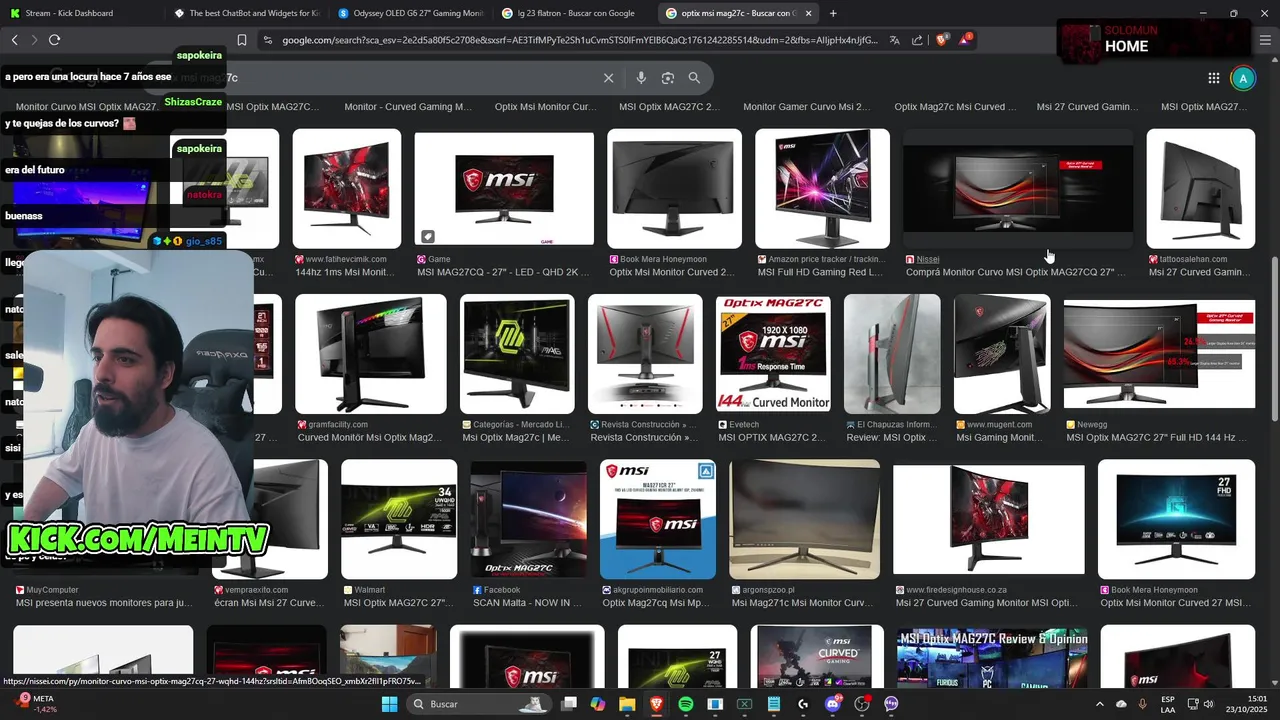The width and height of the screenshot is (1280, 720).
Task: Open link 'MSI OPTIX MAG27C 2...' by Evetech
Action: 771,438
